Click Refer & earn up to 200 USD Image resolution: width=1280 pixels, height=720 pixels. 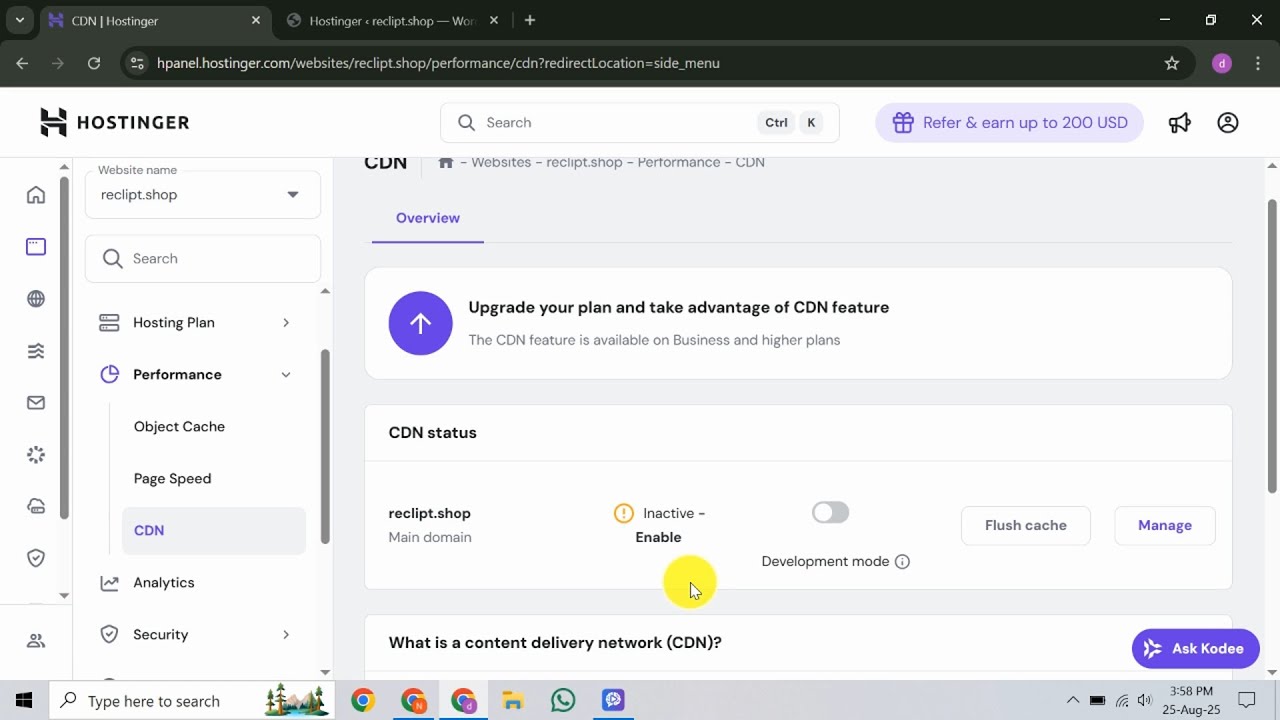[1009, 122]
